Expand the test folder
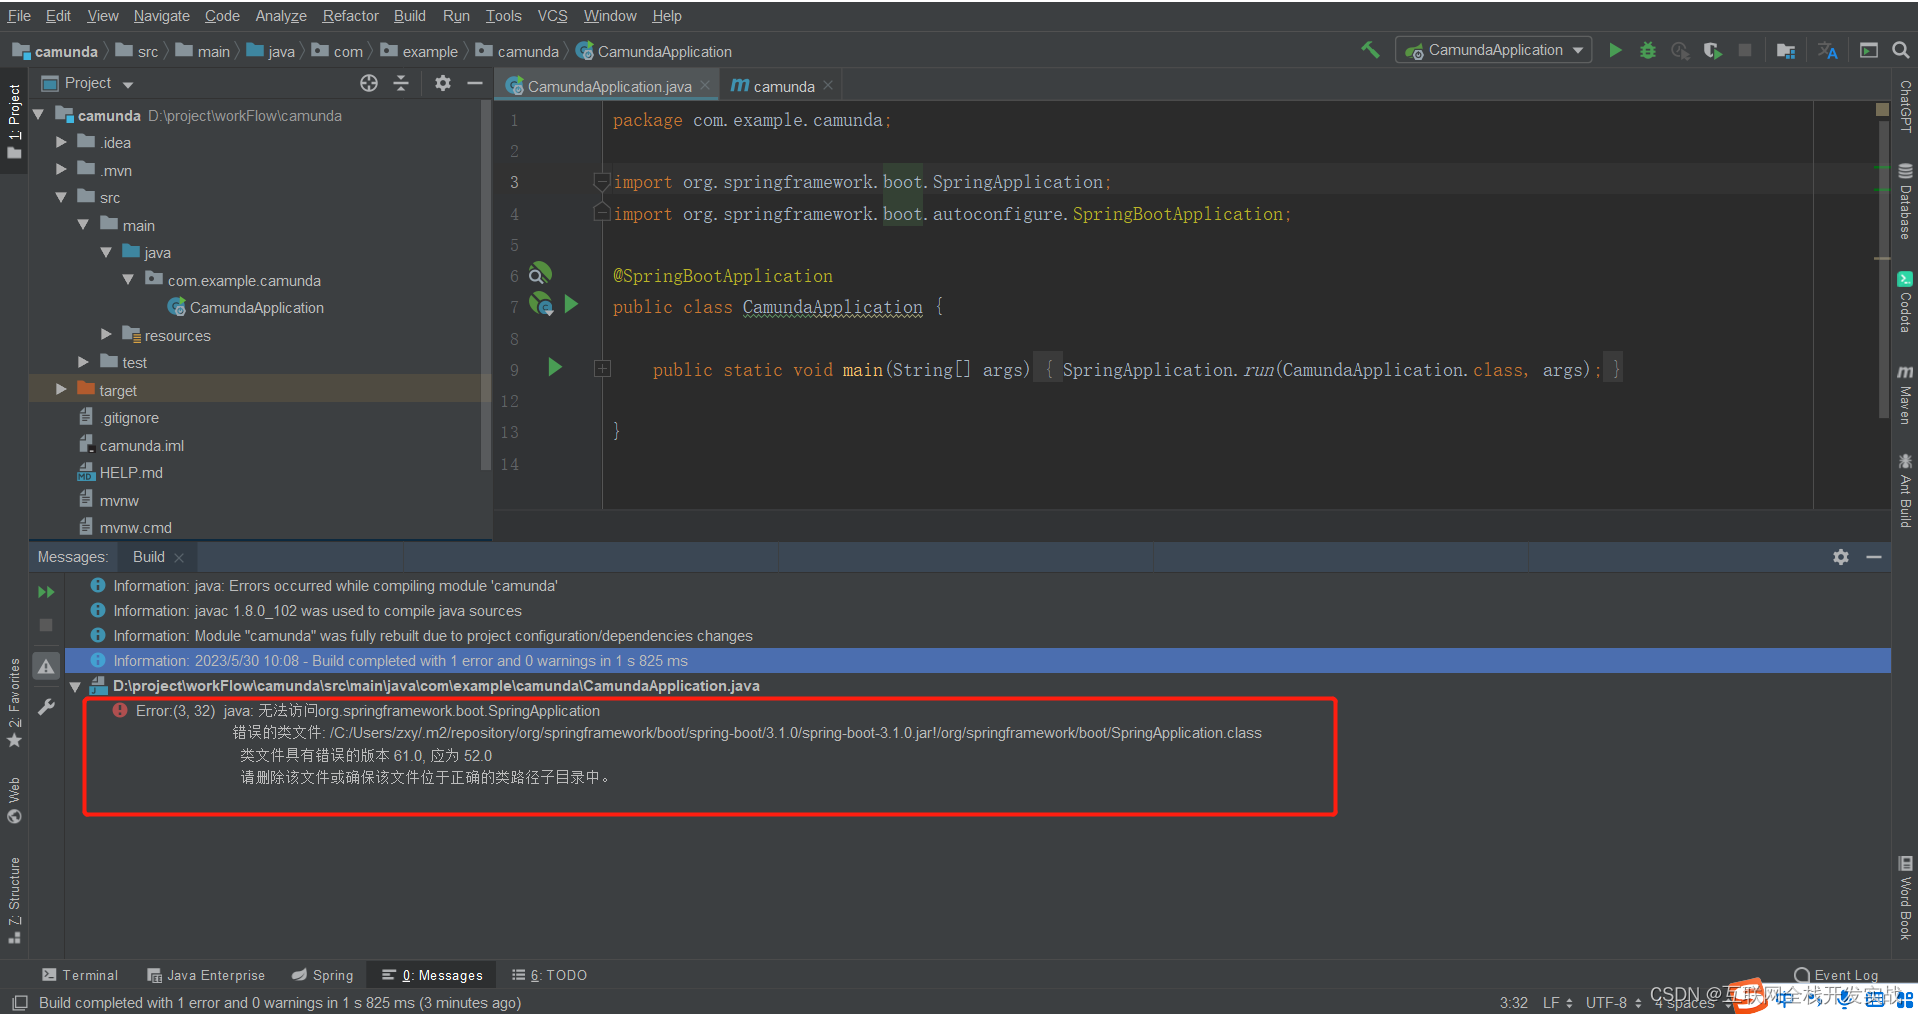The width and height of the screenshot is (1918, 1014). pyautogui.click(x=84, y=362)
